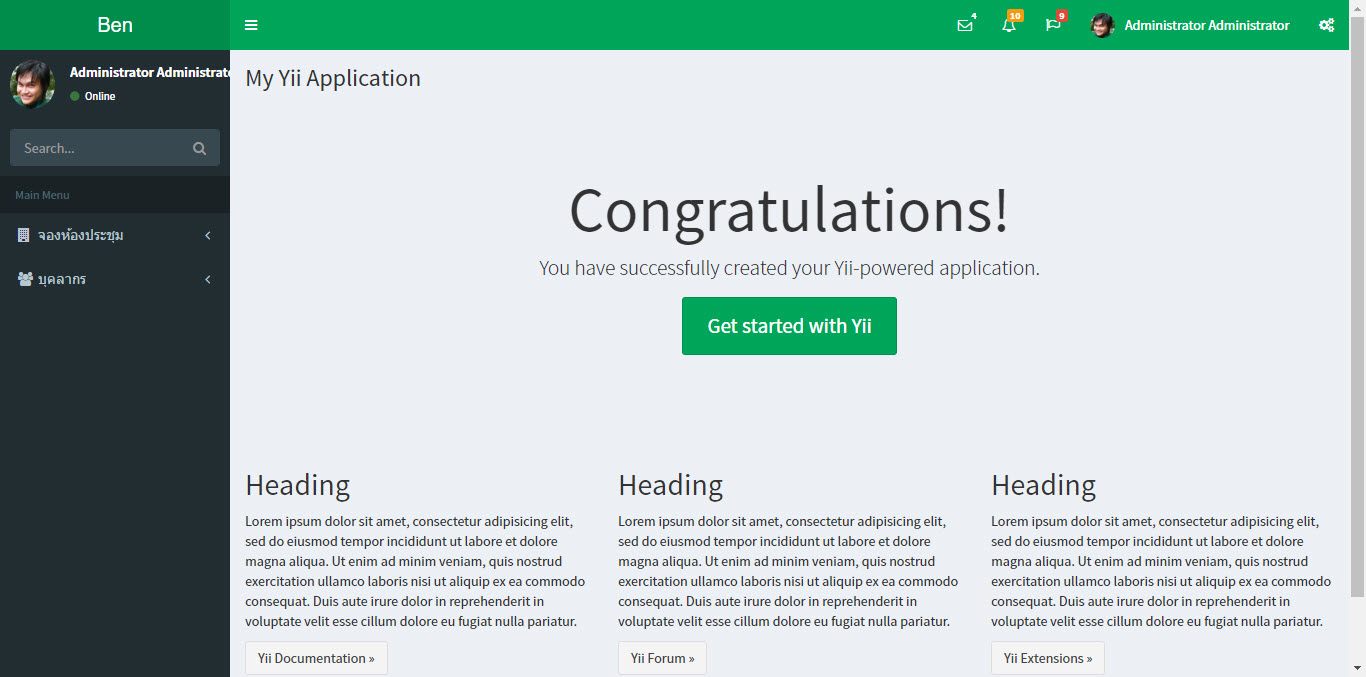Open notifications bell icon
Image resolution: width=1366 pixels, height=677 pixels.
point(1009,25)
